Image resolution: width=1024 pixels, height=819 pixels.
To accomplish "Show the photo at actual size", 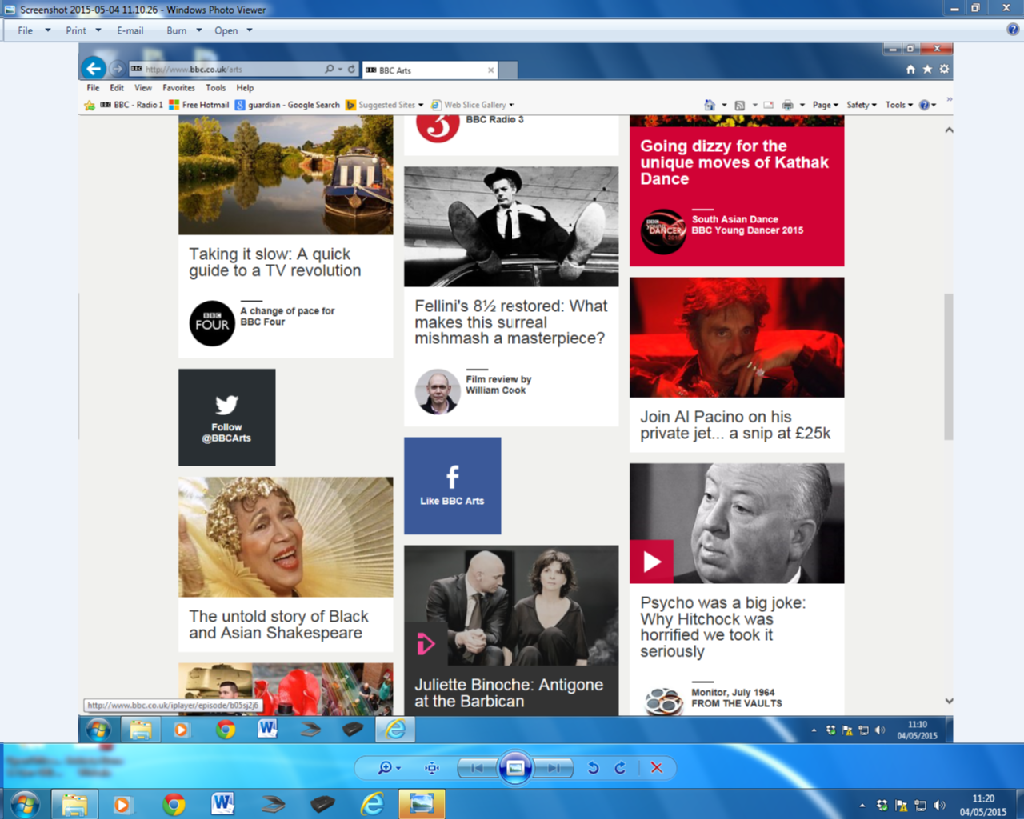I will [x=432, y=768].
